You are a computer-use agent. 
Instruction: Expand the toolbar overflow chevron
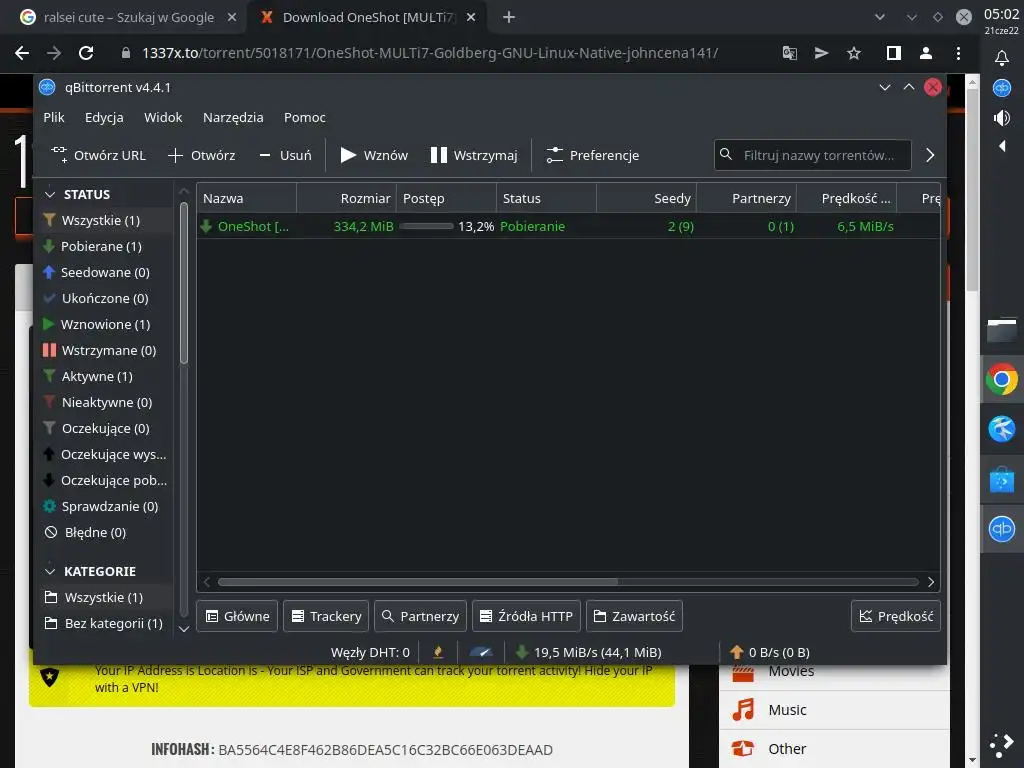(x=930, y=155)
